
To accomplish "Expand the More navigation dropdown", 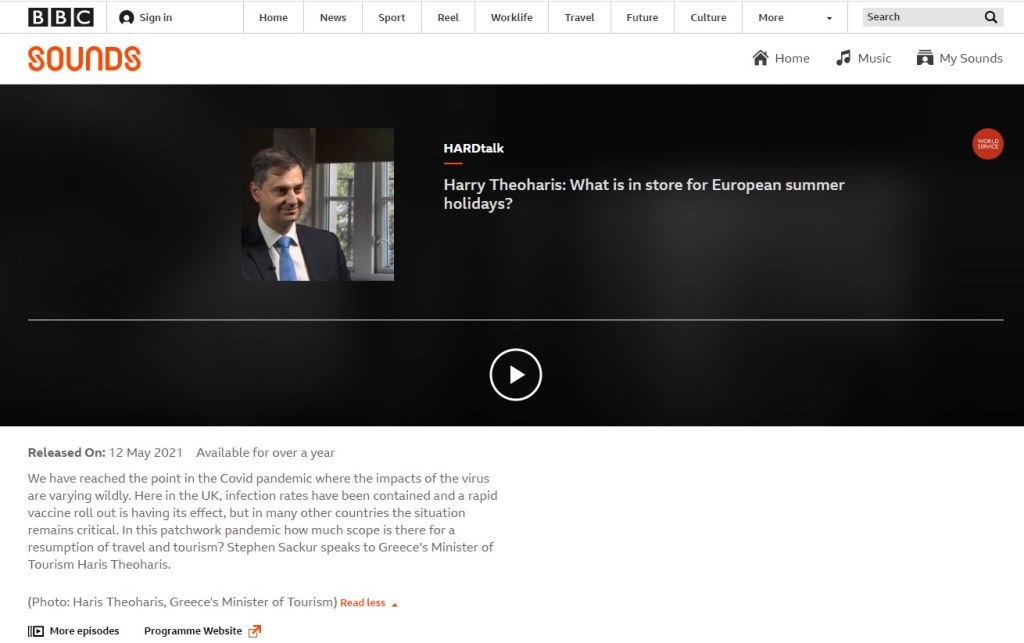I will tap(795, 18).
